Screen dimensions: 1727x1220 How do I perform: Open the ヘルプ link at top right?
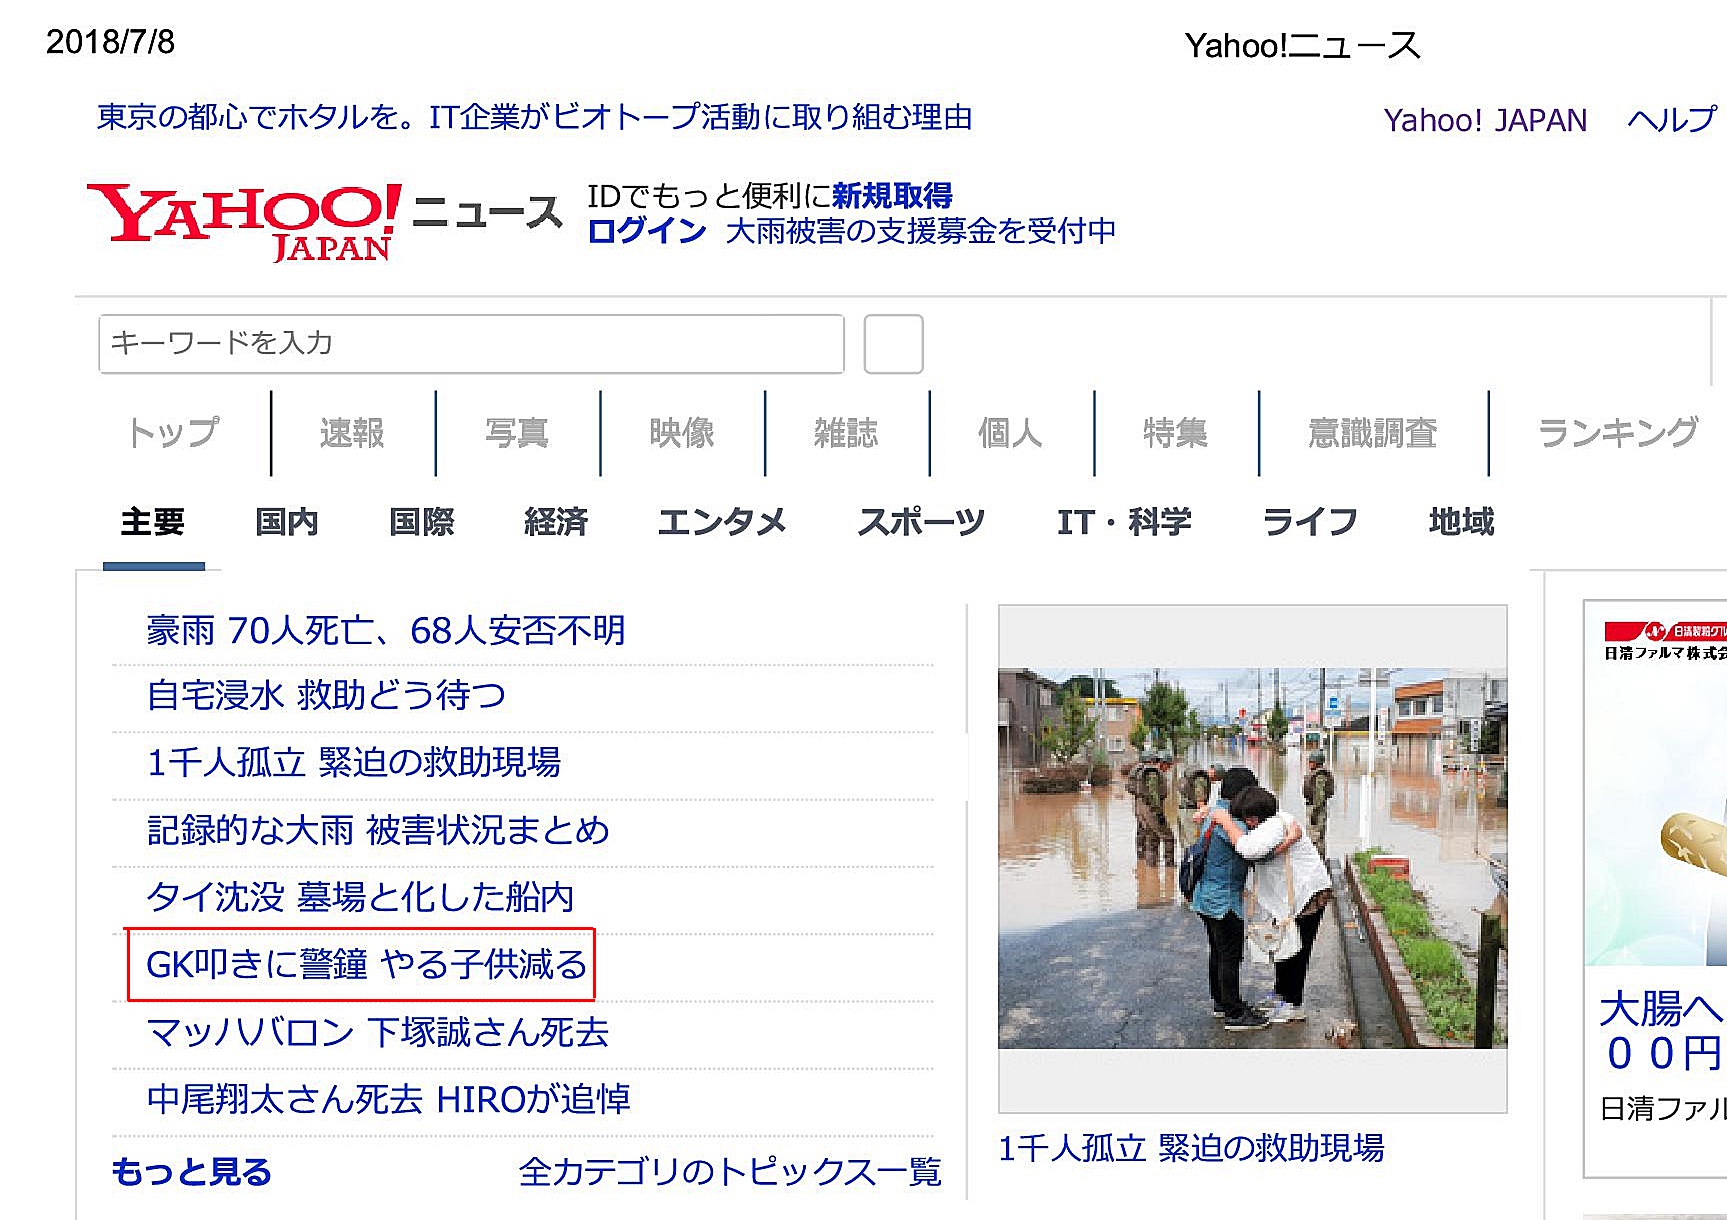pos(1671,120)
